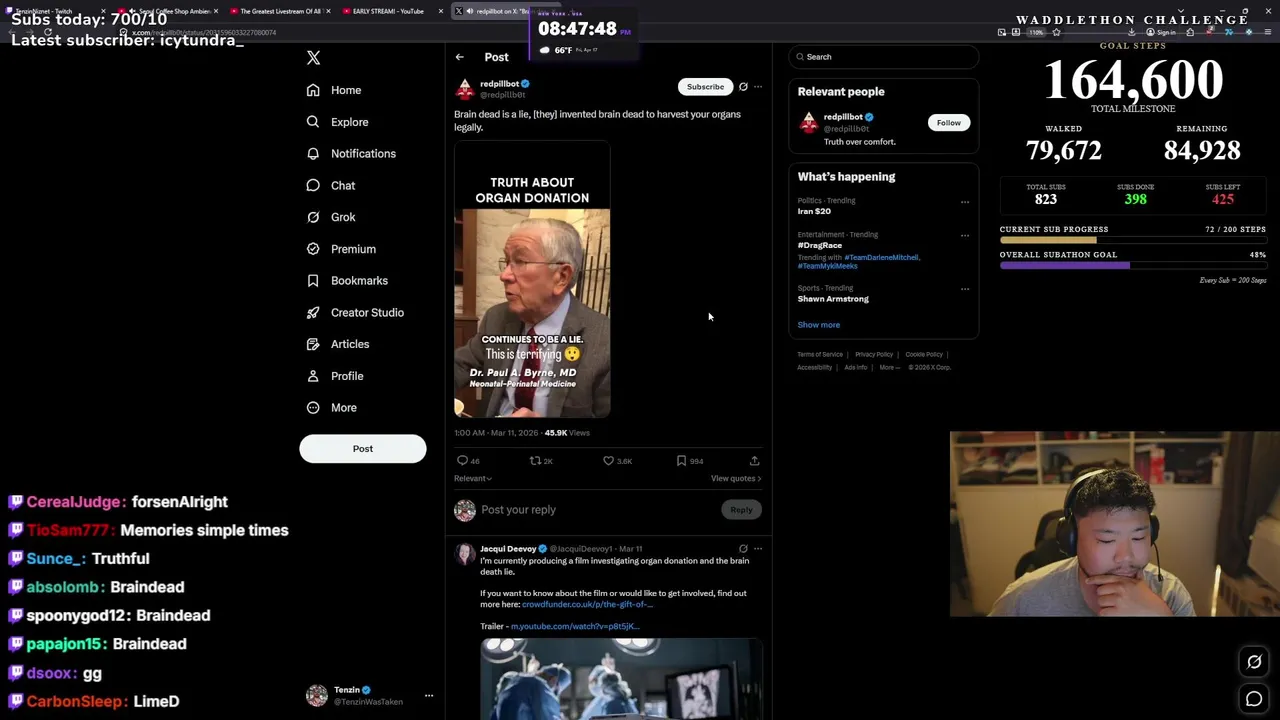Click the X search box

(x=884, y=57)
